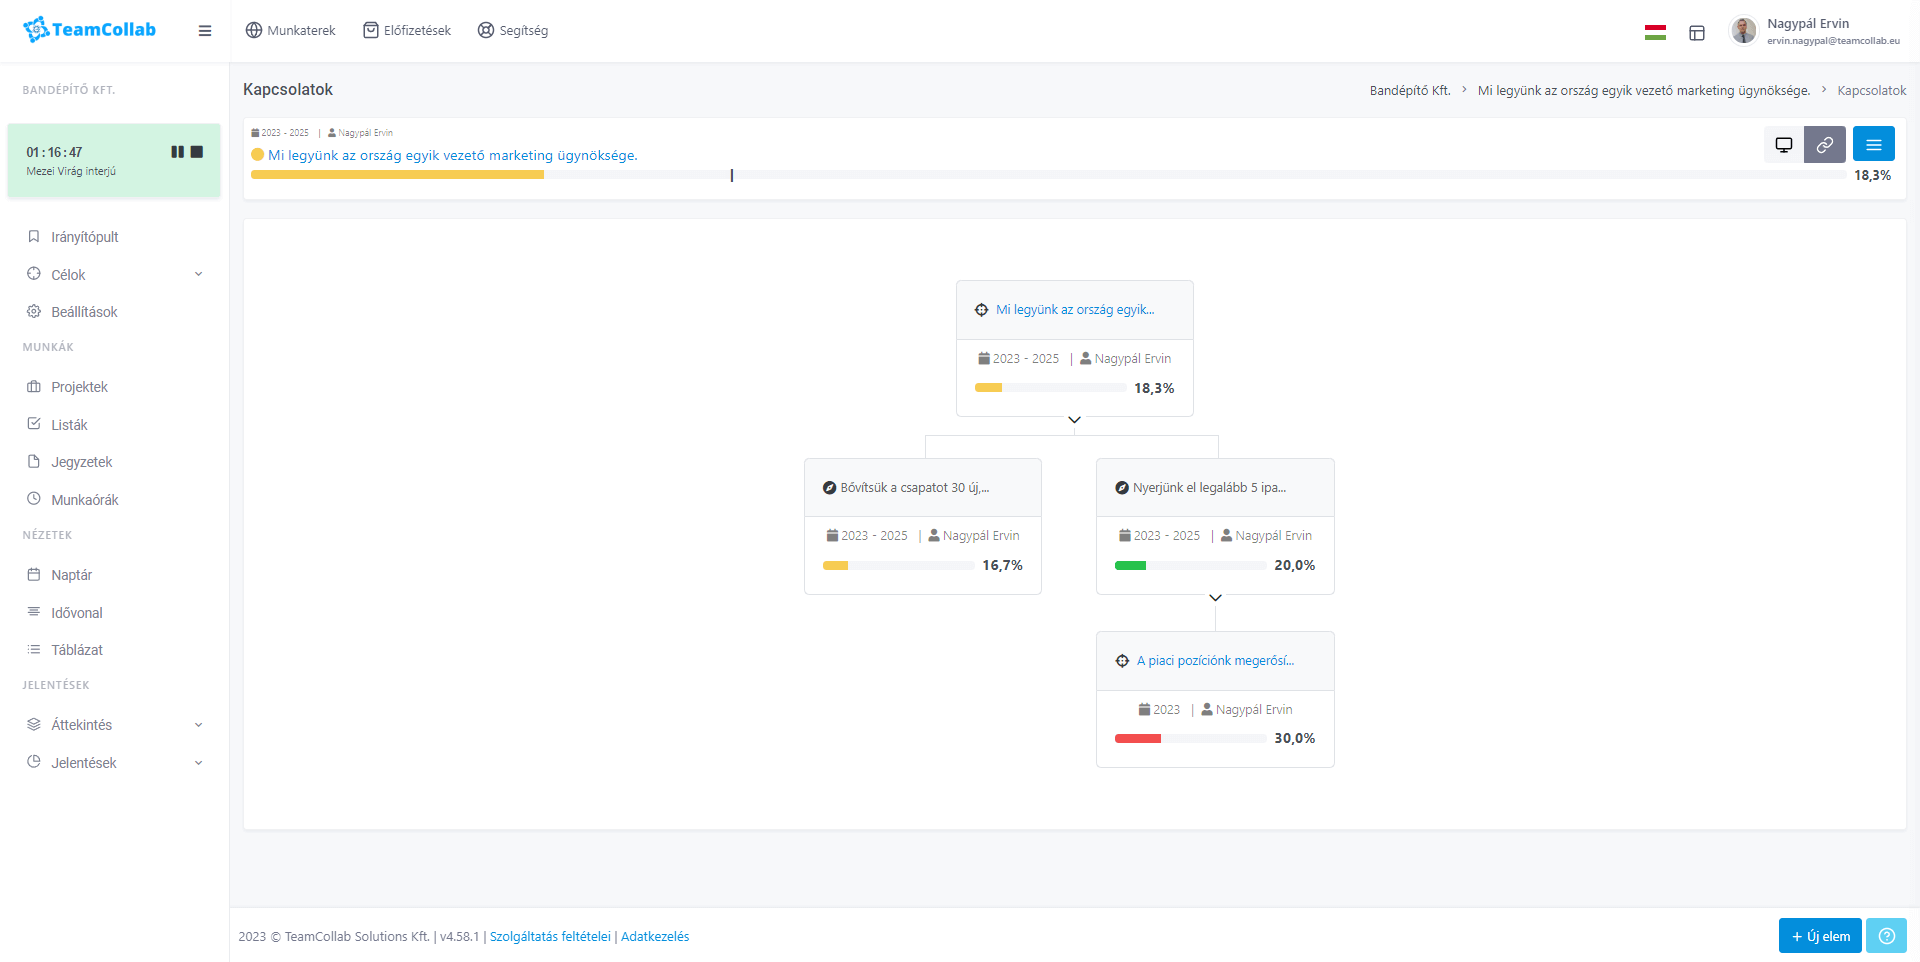Click the 18,3% progress bar in the top node
Screen dimensions: 1920x962
click(x=1050, y=388)
